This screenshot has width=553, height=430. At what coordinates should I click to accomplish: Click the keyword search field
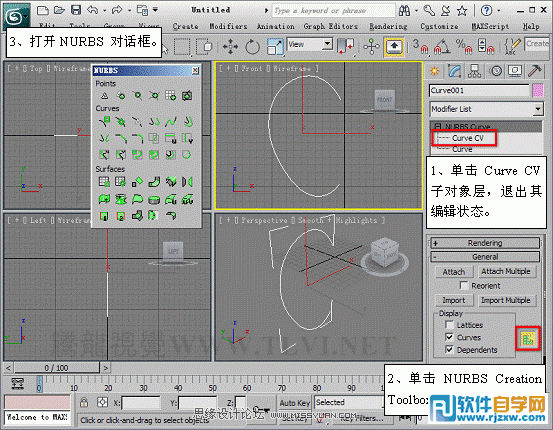334,11
